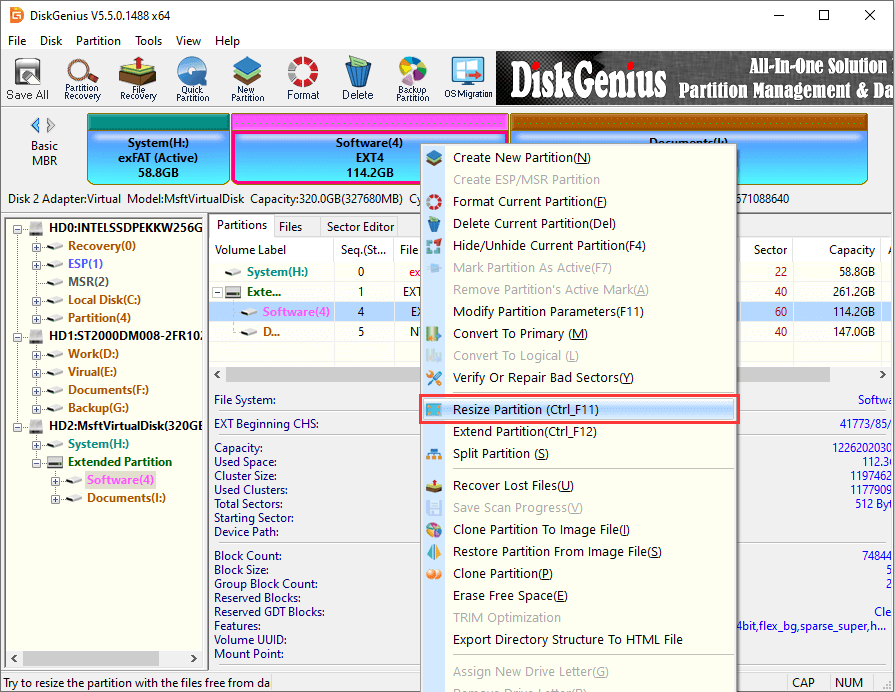Open the Backup Partition tool
This screenshot has height=692, width=895.
coord(412,79)
